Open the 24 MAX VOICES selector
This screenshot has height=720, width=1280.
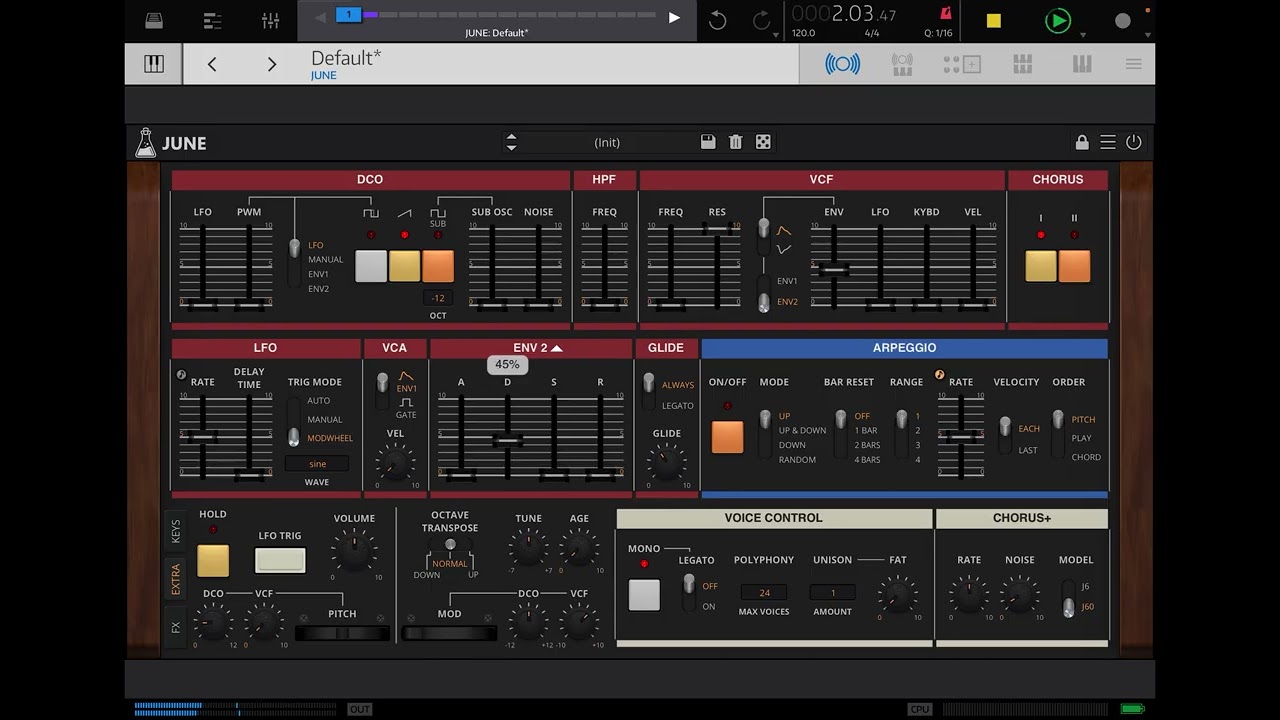(765, 593)
